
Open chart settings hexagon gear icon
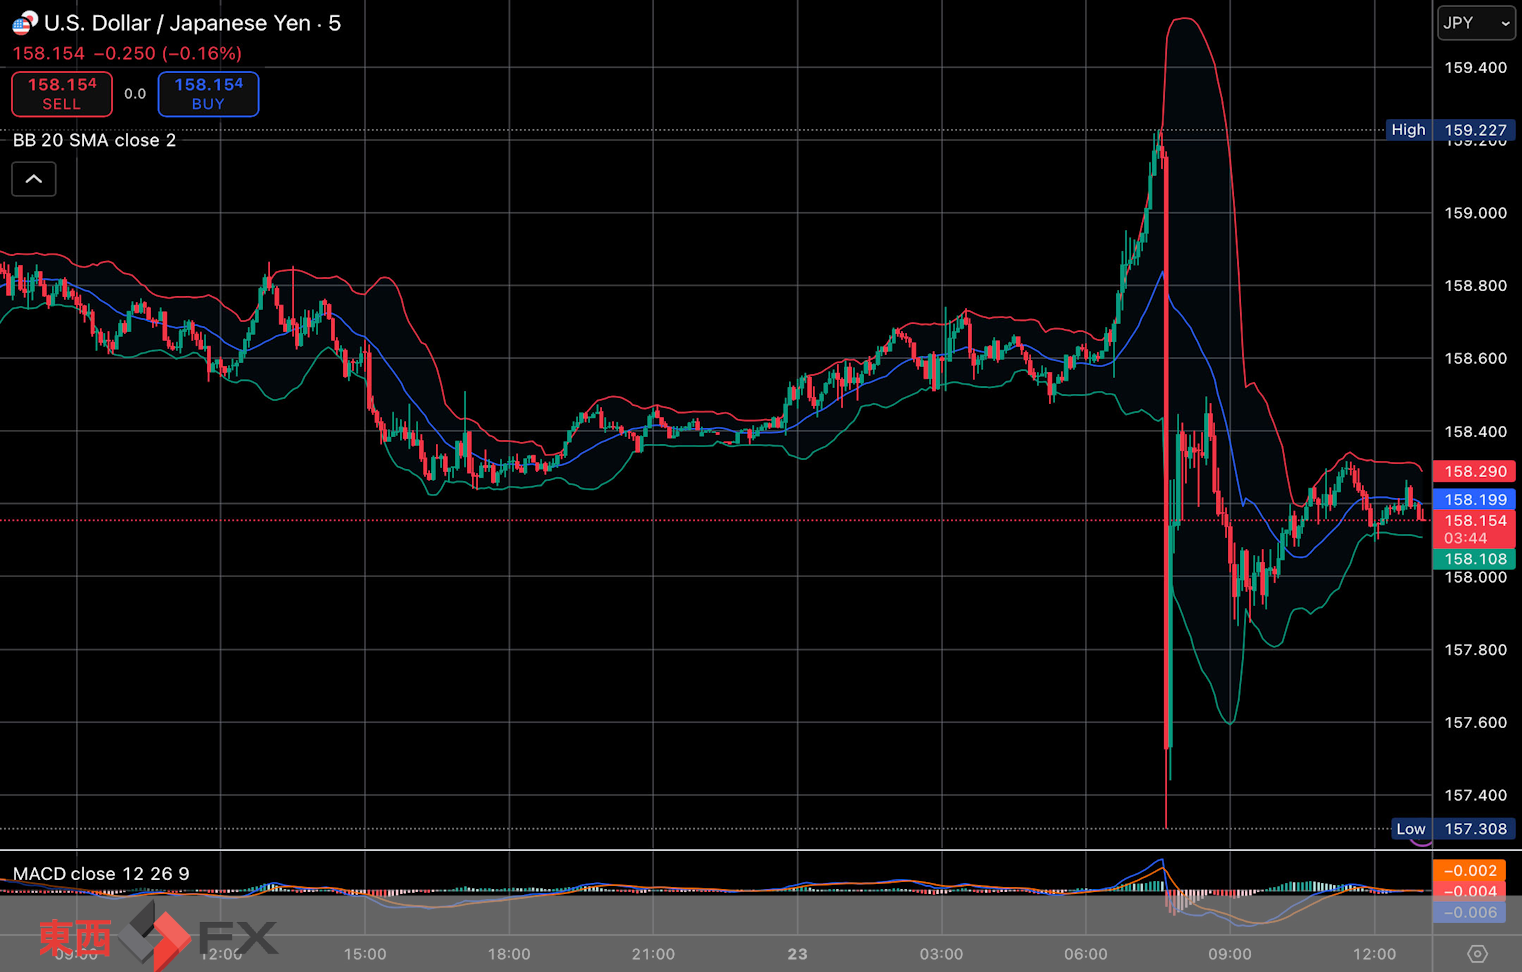point(1477,953)
